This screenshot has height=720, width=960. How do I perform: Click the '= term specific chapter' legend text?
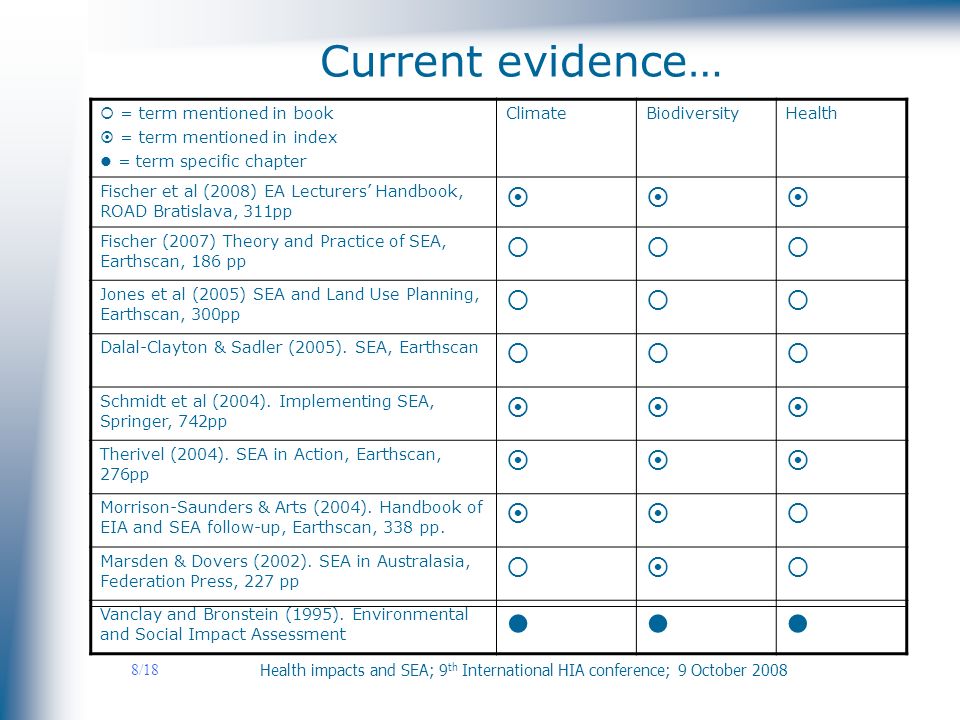point(212,162)
